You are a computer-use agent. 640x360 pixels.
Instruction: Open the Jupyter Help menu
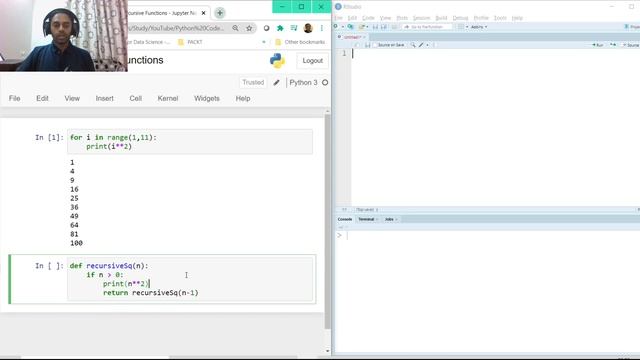point(243,98)
